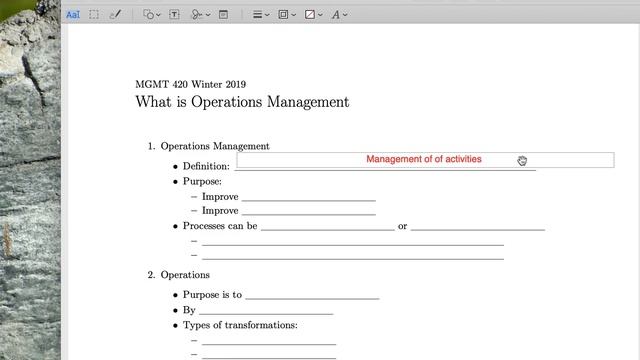Insert a text box with Text tool
640x360 pixels.
point(174,15)
